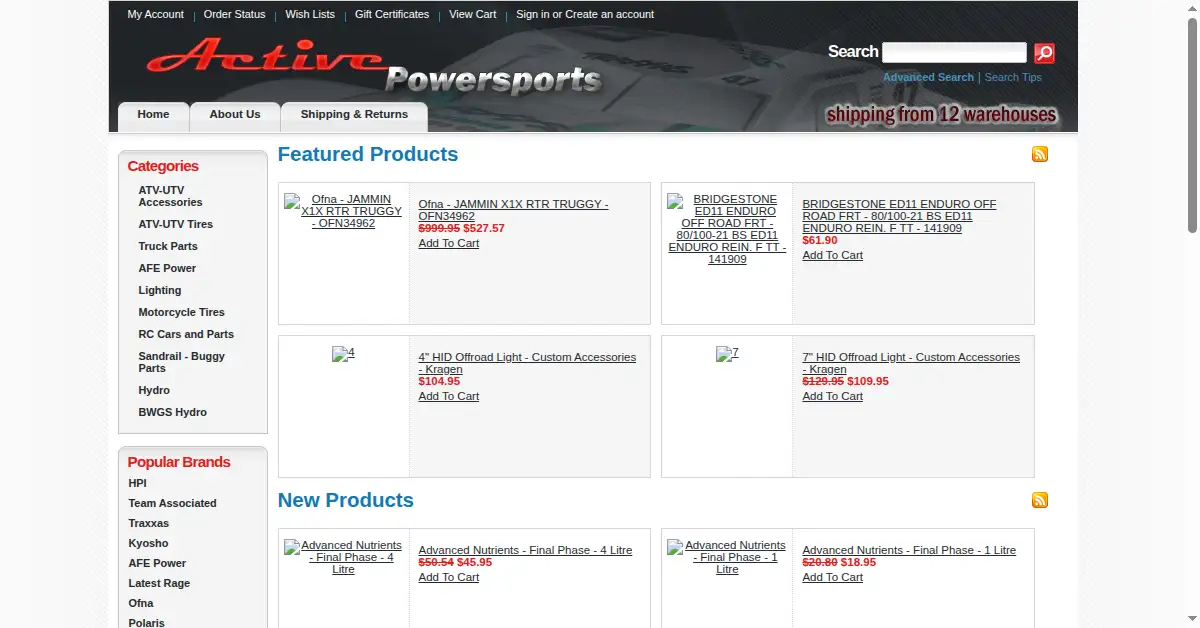Open Order Status in top menu

235,14
